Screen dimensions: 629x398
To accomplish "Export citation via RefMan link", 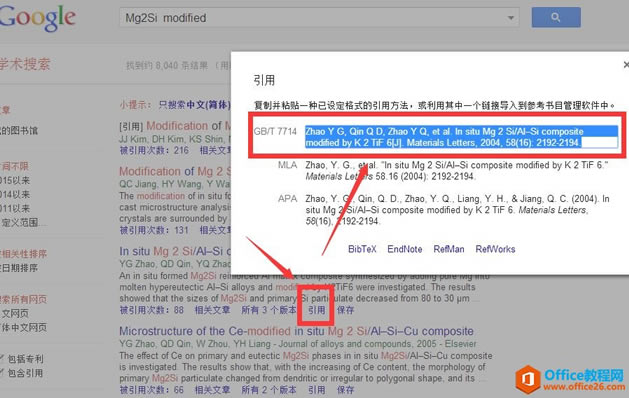I will point(448,249).
